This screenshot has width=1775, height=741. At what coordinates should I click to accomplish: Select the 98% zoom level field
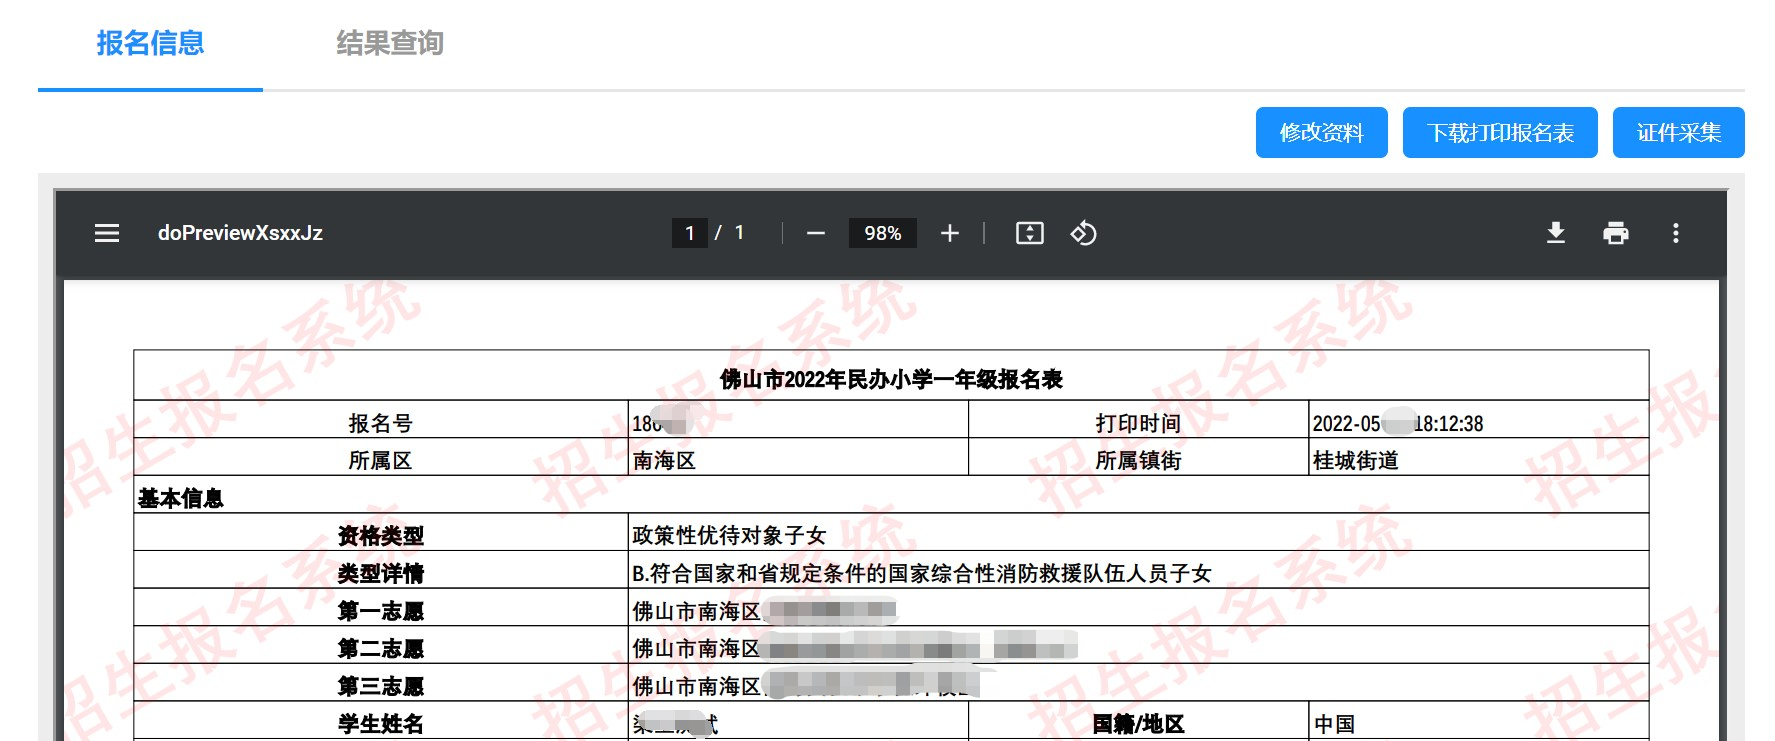tap(882, 233)
